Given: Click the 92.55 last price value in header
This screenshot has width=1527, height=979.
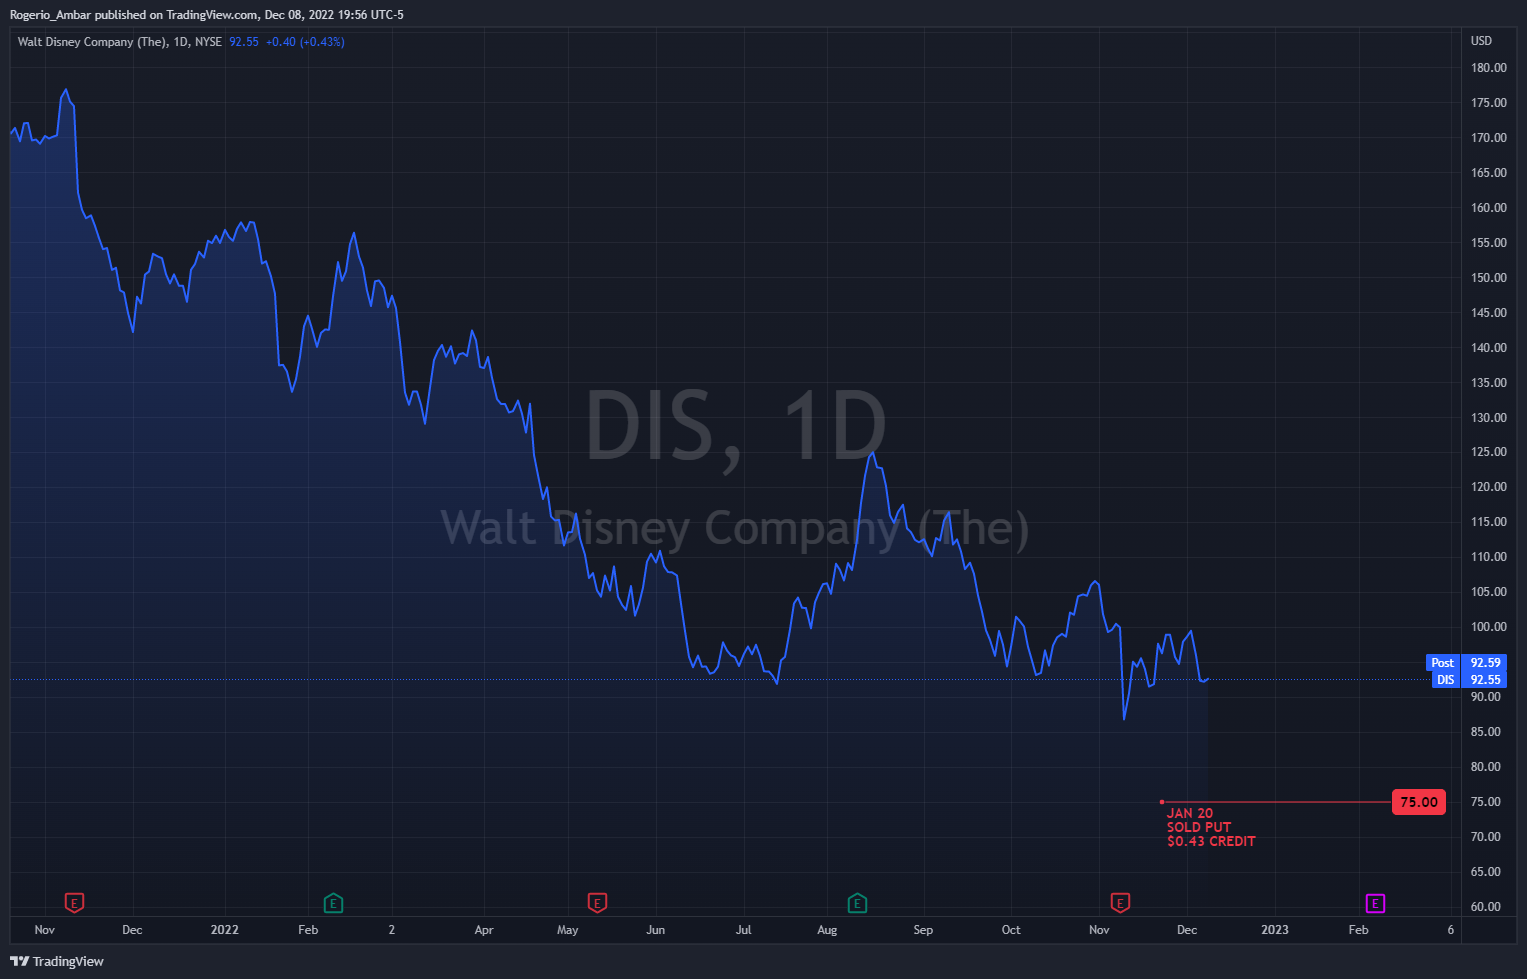Looking at the screenshot, I should click(244, 42).
